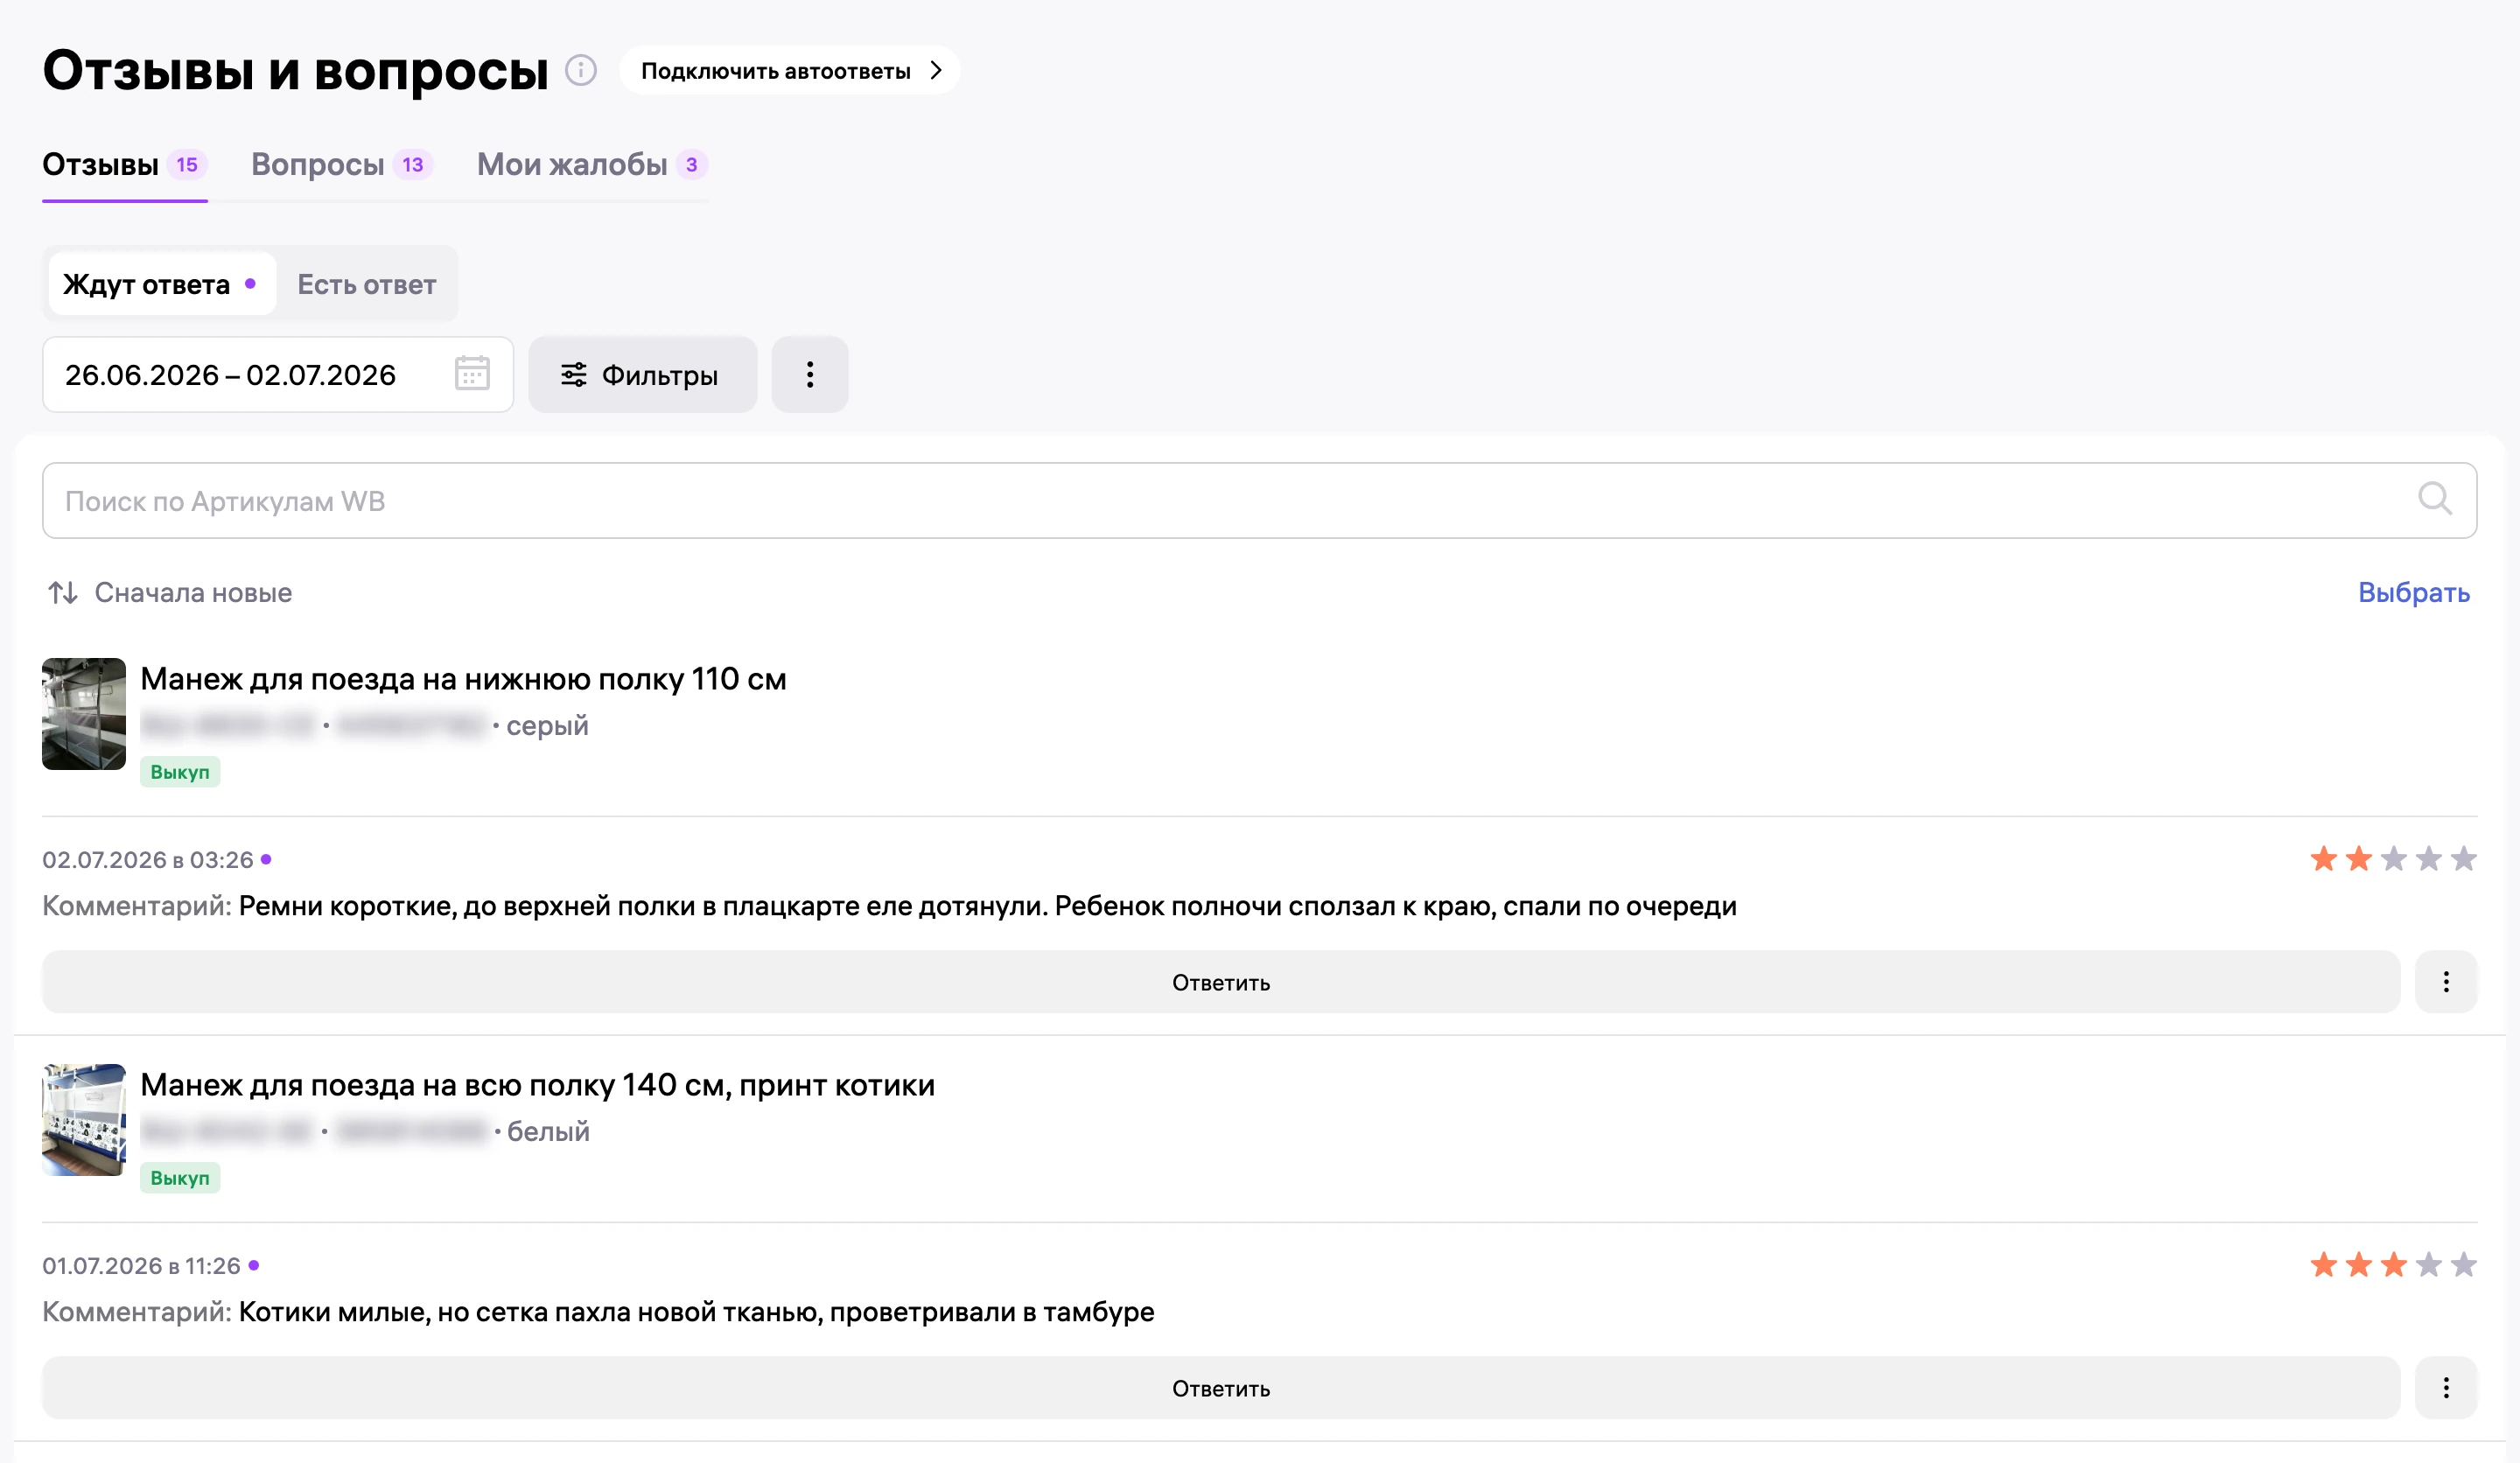Click the magnifier icon in the search bar
The width and height of the screenshot is (2520, 1463).
tap(2434, 499)
